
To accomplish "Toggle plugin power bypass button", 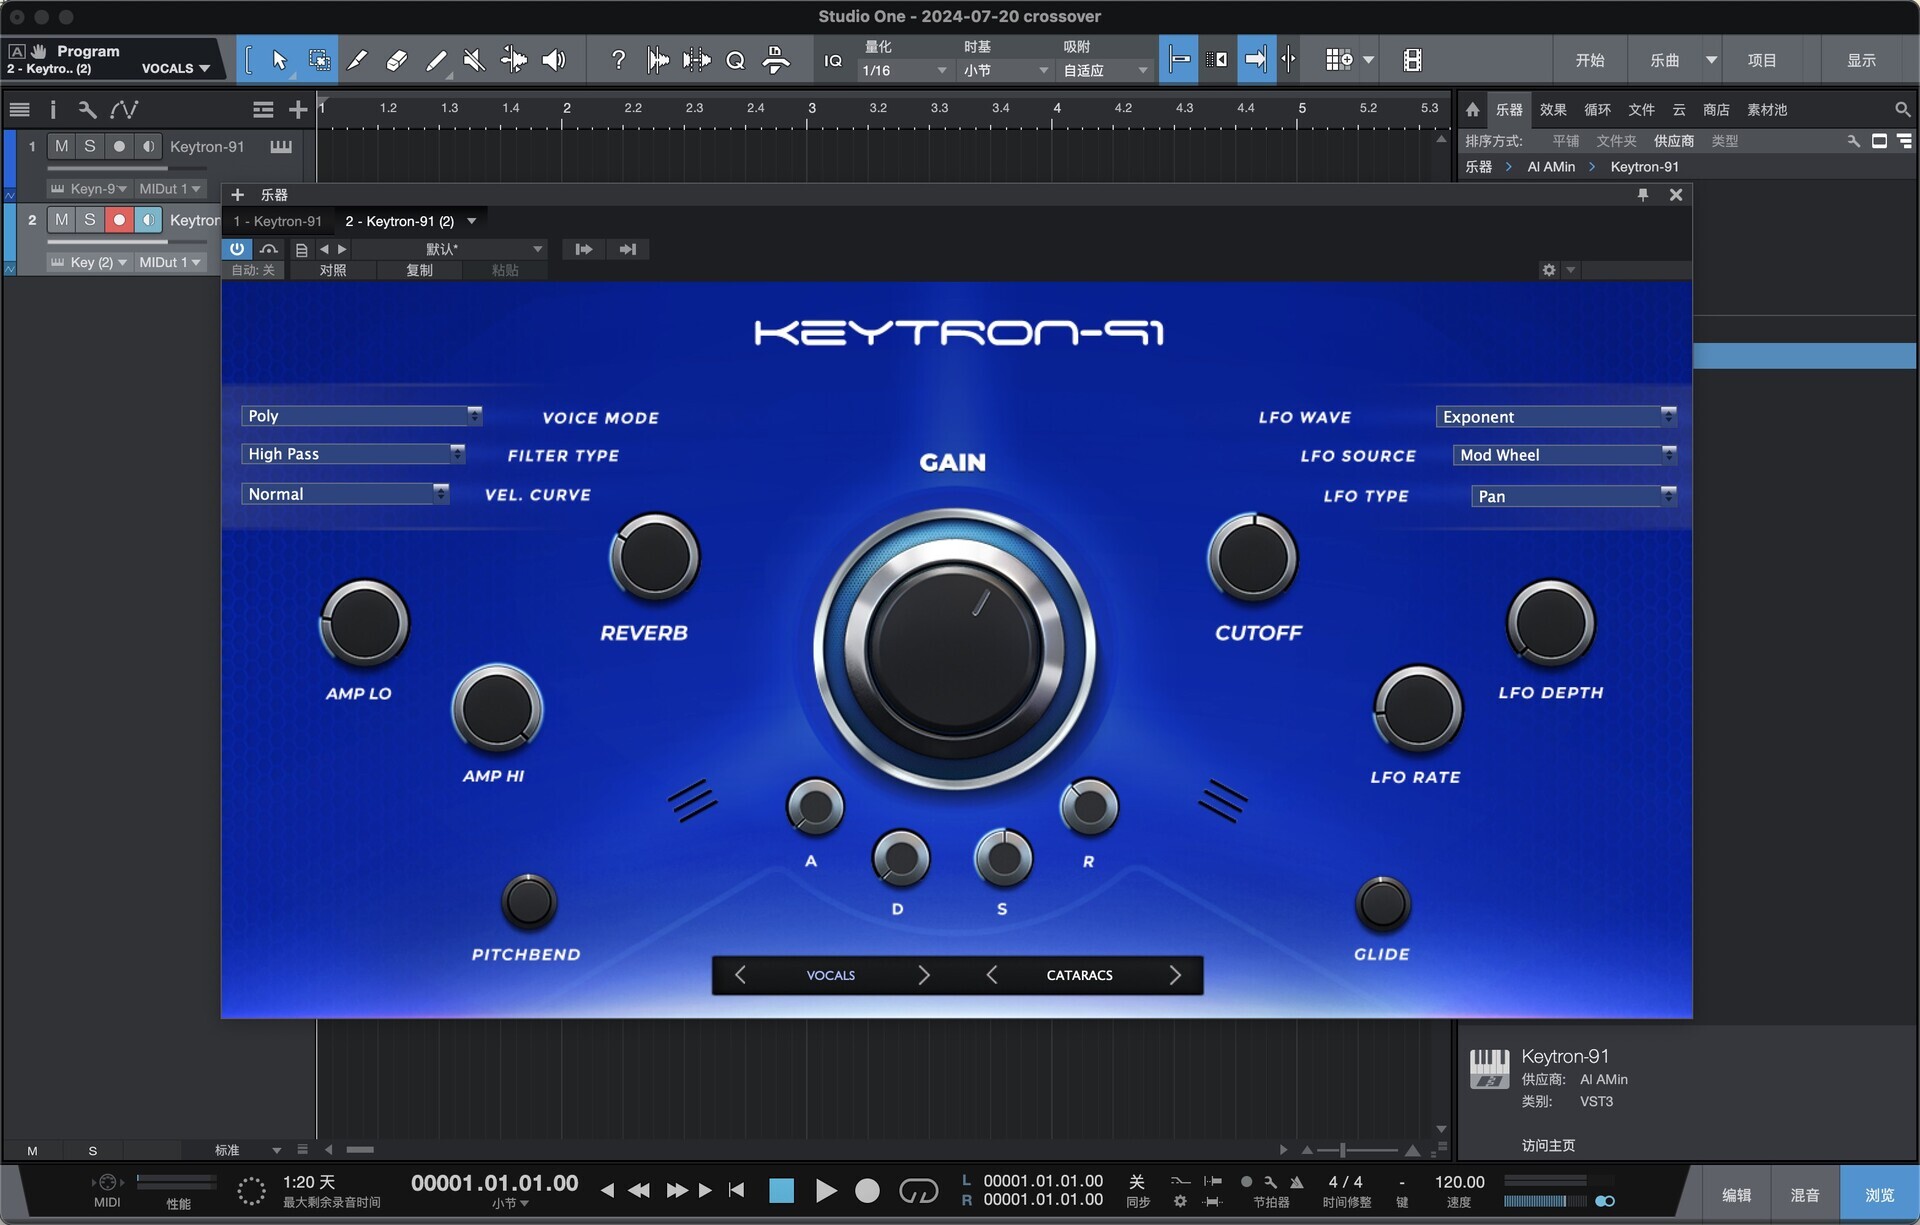I will click(x=237, y=249).
